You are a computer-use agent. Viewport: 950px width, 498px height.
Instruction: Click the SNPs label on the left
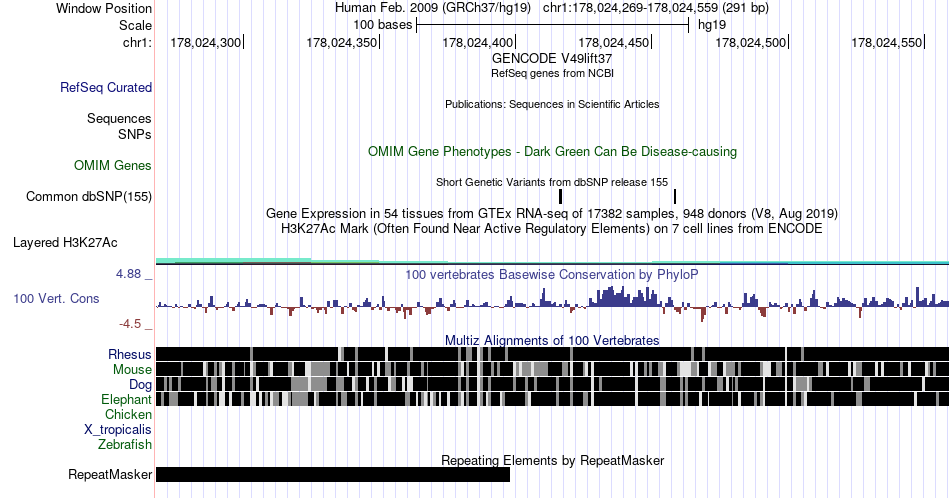(135, 134)
